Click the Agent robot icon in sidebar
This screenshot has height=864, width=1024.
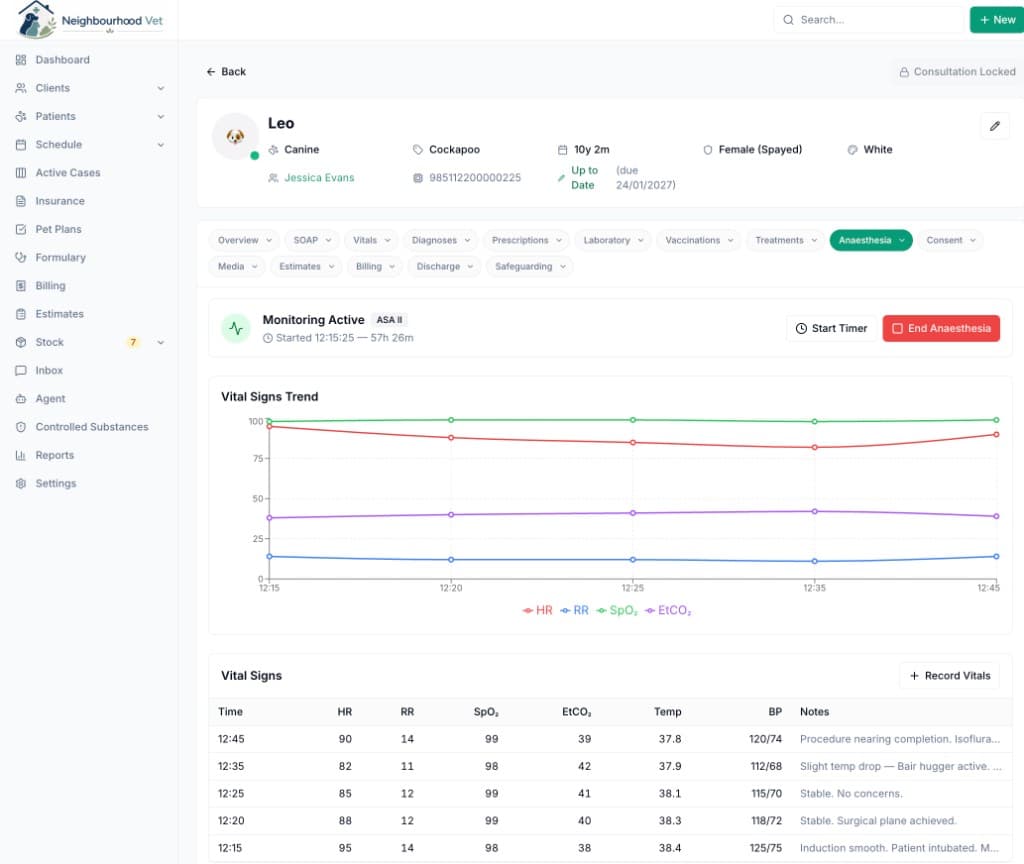coord(21,398)
